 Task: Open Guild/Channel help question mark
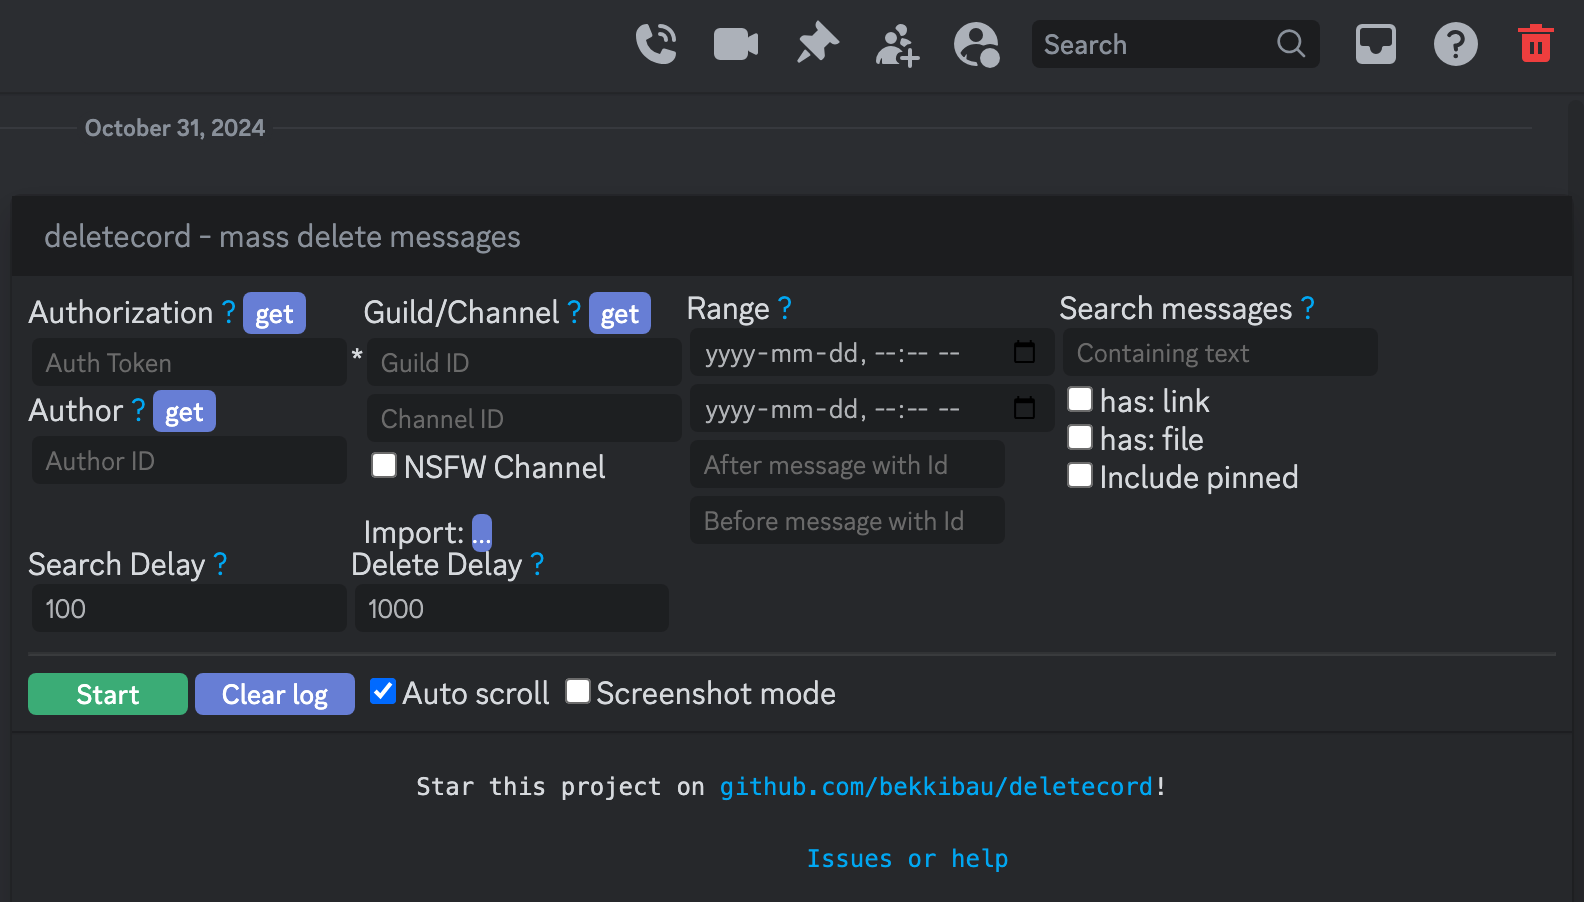click(x=574, y=312)
